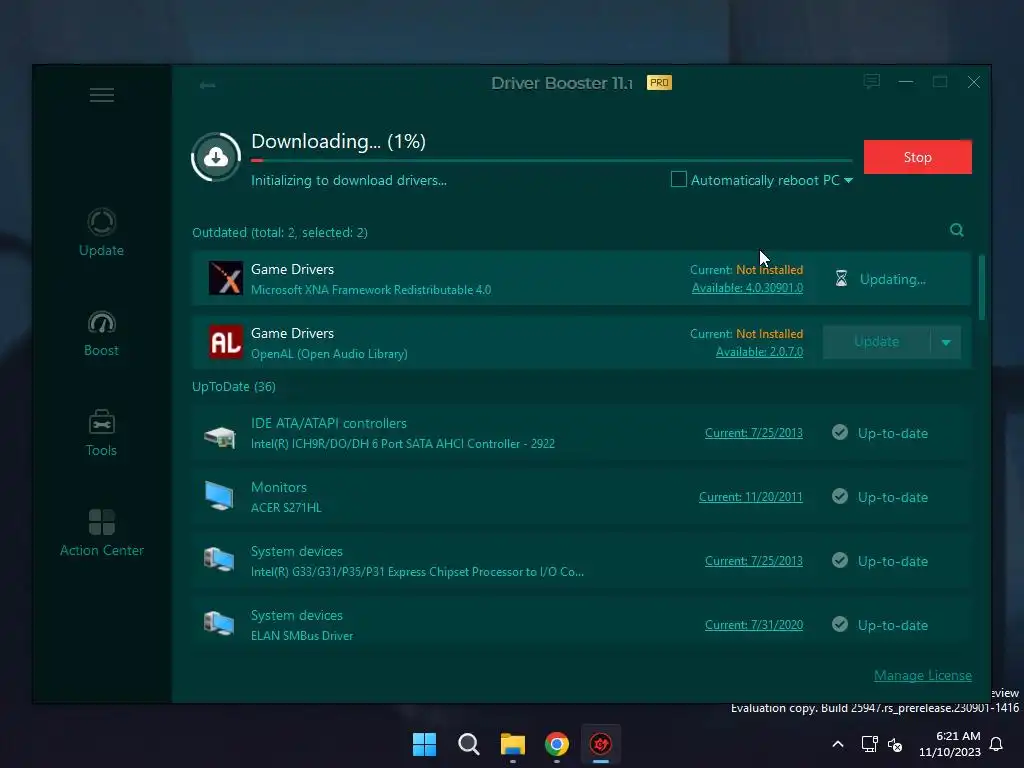1024x768 pixels.
Task: Open Current 11/20/2011 link for ACER monitor
Action: (751, 497)
